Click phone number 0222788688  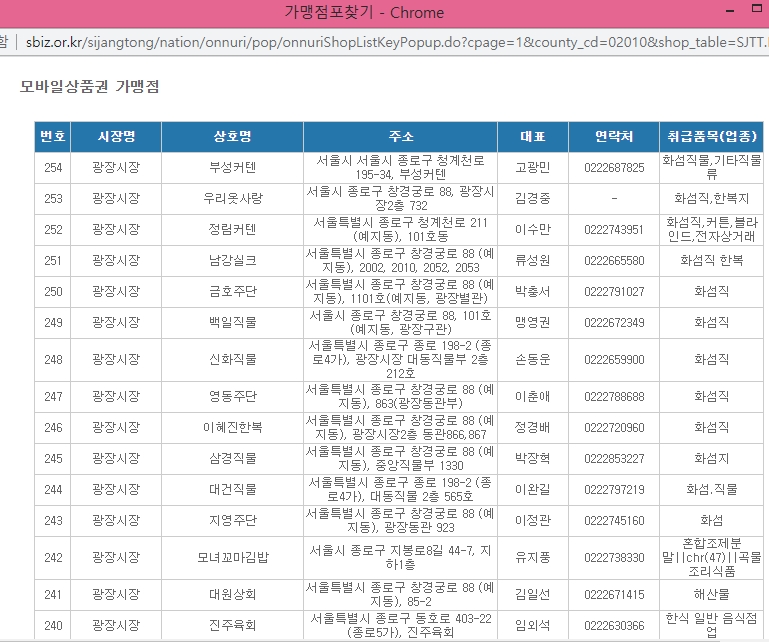coord(614,396)
